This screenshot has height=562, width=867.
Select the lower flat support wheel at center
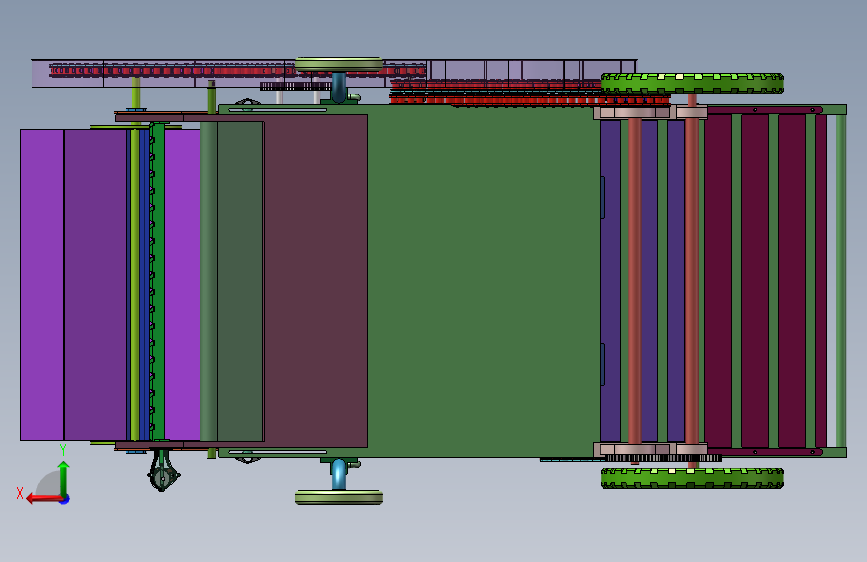pyautogui.click(x=339, y=497)
